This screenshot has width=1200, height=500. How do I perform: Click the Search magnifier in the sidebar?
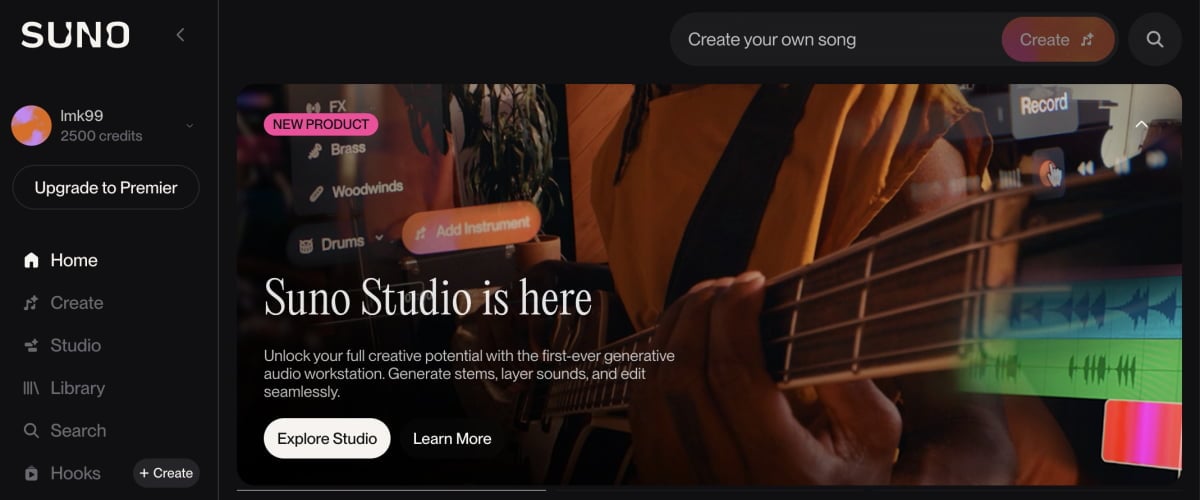point(31,431)
